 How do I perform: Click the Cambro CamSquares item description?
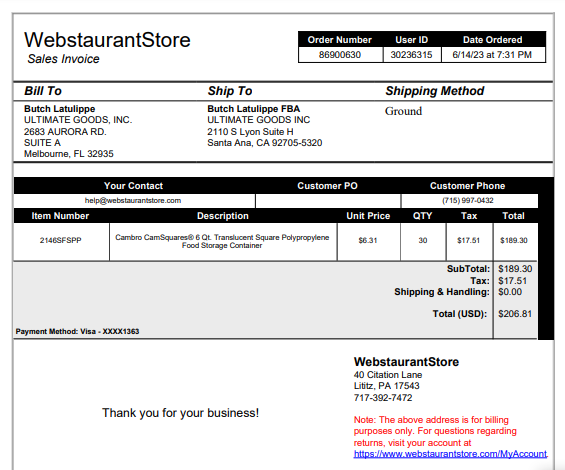coord(222,241)
